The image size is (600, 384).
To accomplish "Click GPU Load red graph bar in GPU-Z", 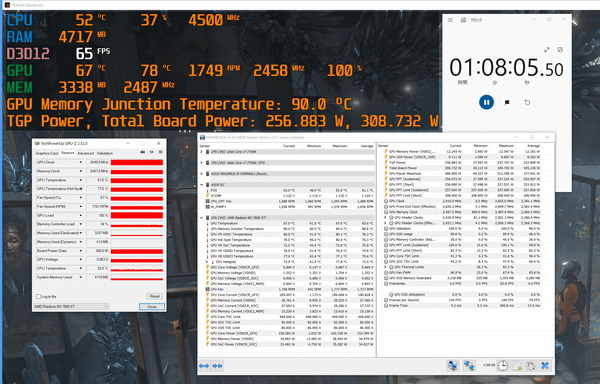I will [x=137, y=215].
